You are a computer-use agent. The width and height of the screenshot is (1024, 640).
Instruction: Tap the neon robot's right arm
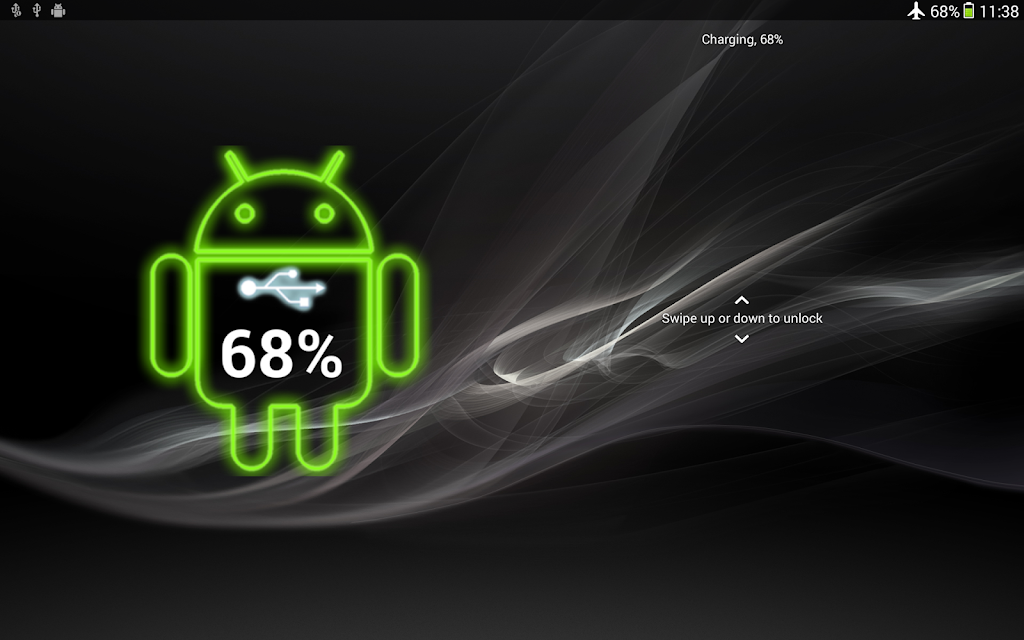(398, 315)
